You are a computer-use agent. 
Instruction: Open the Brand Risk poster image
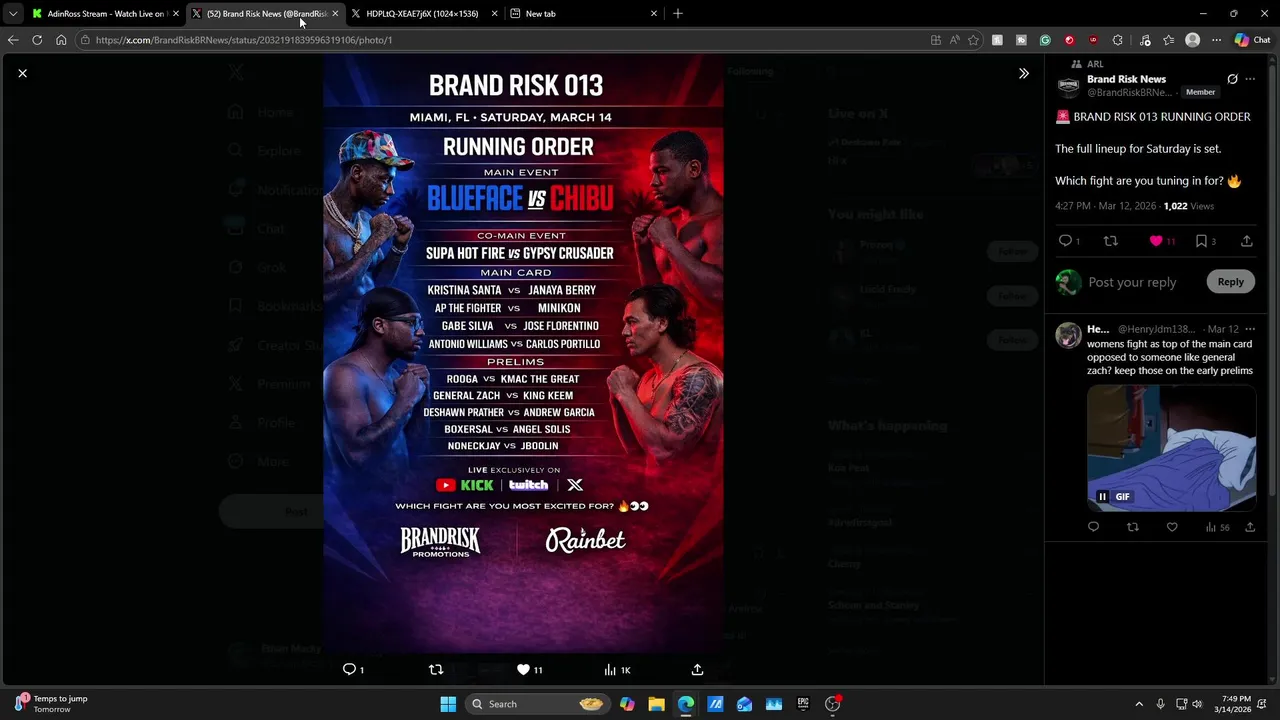(x=523, y=353)
